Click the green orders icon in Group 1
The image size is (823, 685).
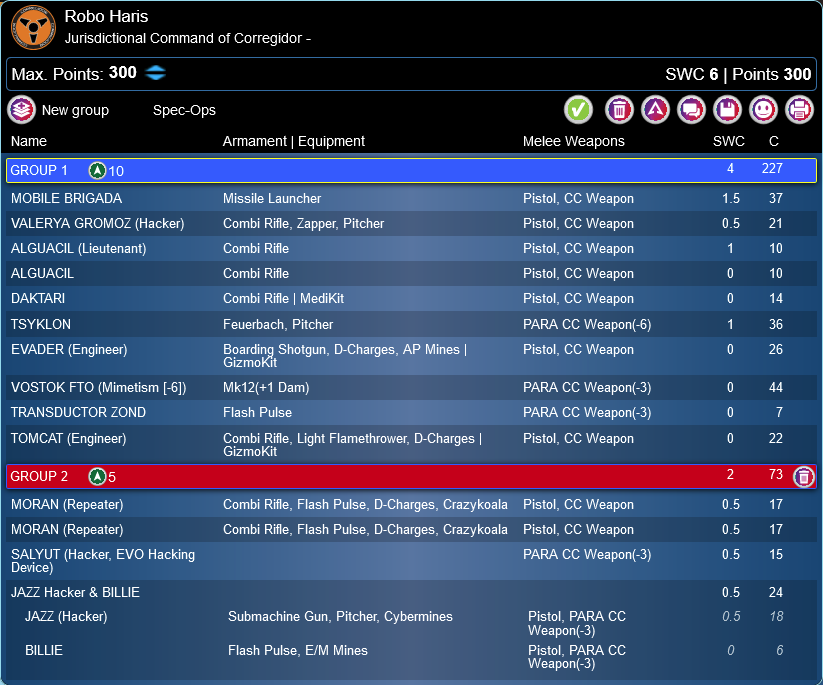(x=97, y=171)
